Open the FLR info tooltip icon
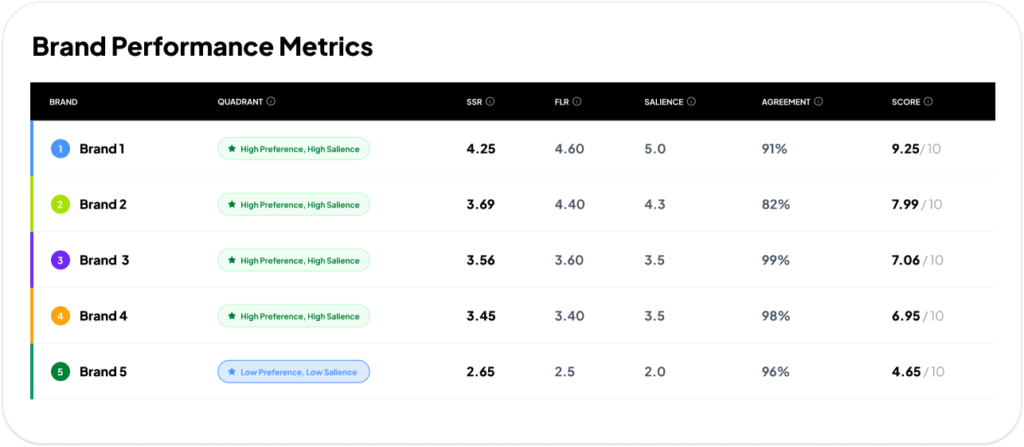The image size is (1024, 447). 577,102
